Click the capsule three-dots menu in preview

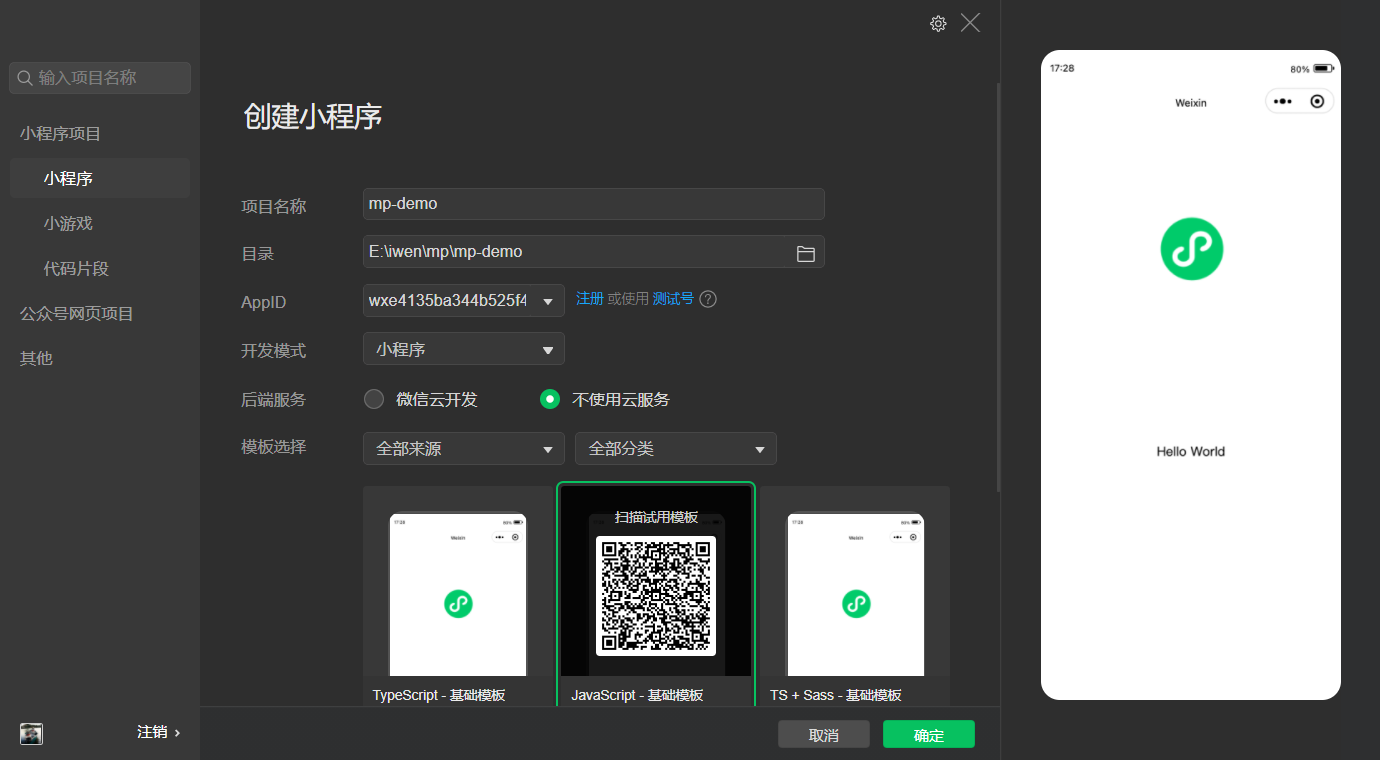[x=1283, y=101]
